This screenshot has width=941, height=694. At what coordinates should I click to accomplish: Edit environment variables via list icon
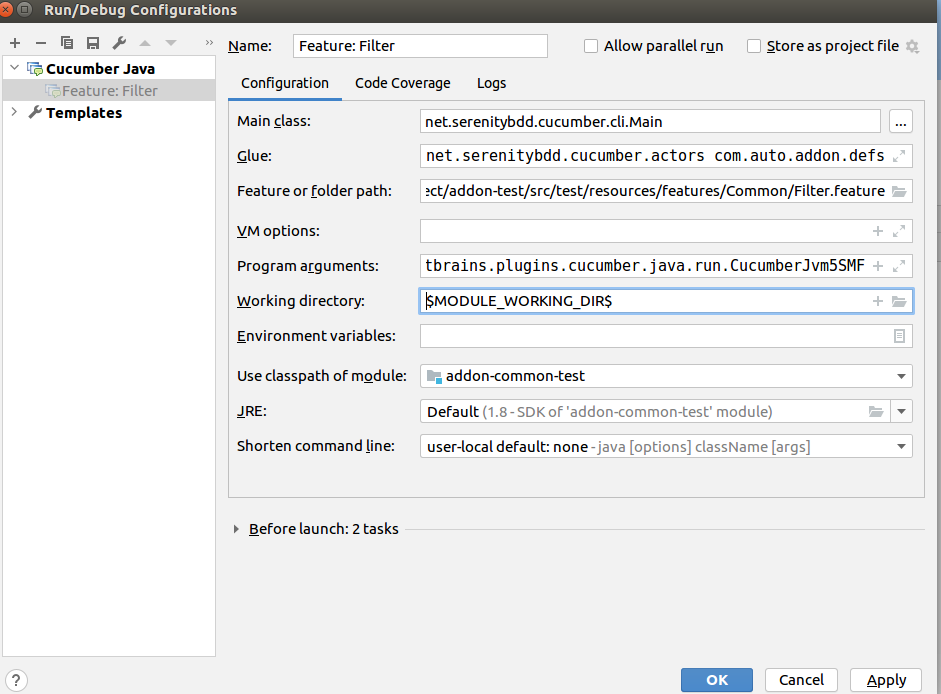click(x=898, y=336)
